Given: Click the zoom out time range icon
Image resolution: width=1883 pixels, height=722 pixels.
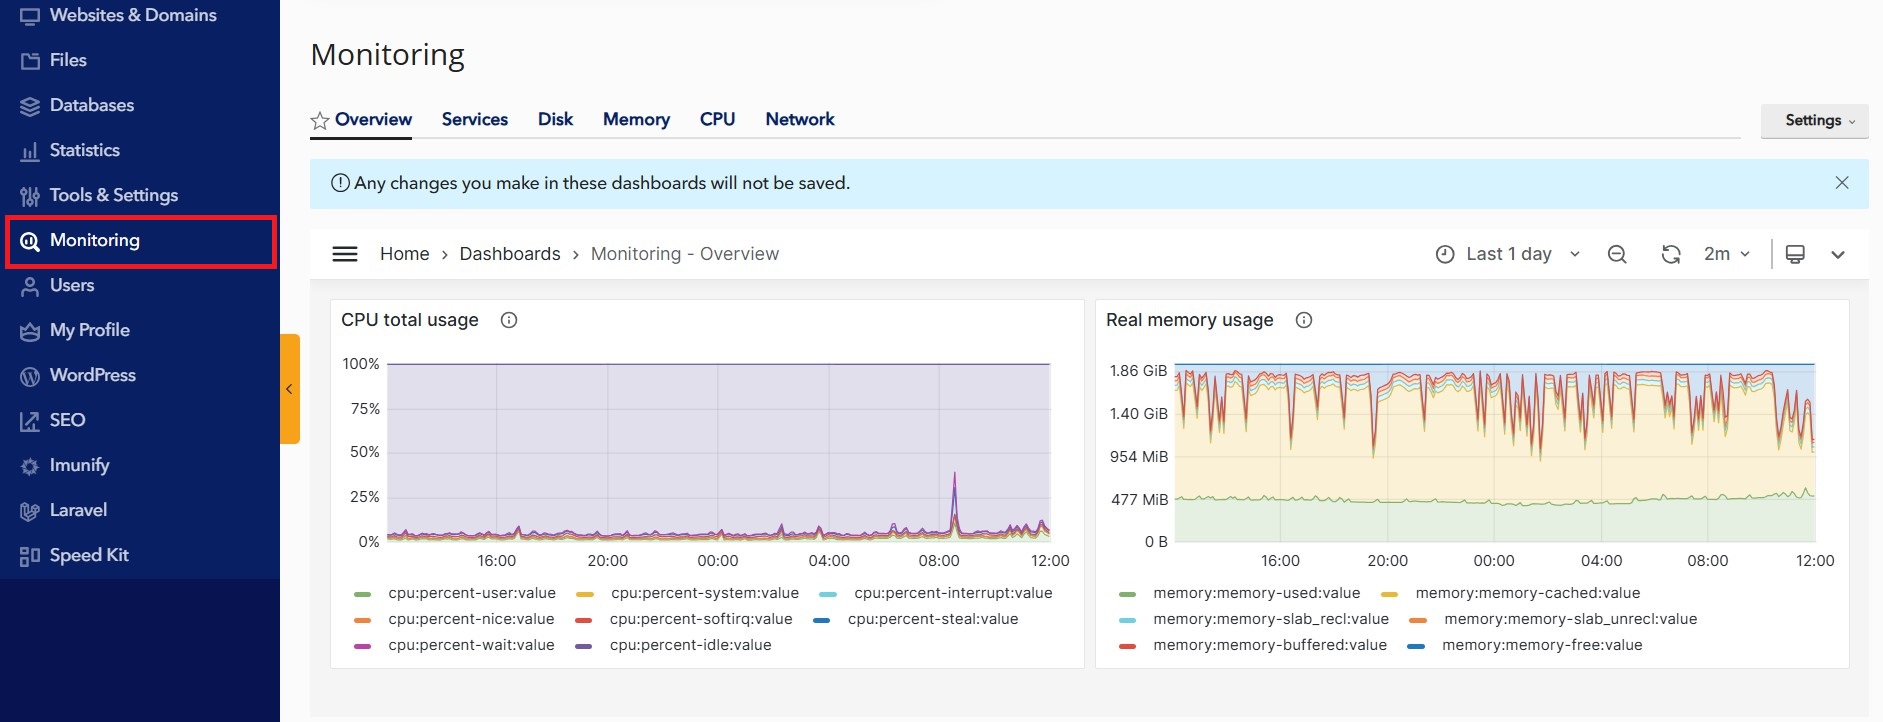Looking at the screenshot, I should click(1617, 254).
